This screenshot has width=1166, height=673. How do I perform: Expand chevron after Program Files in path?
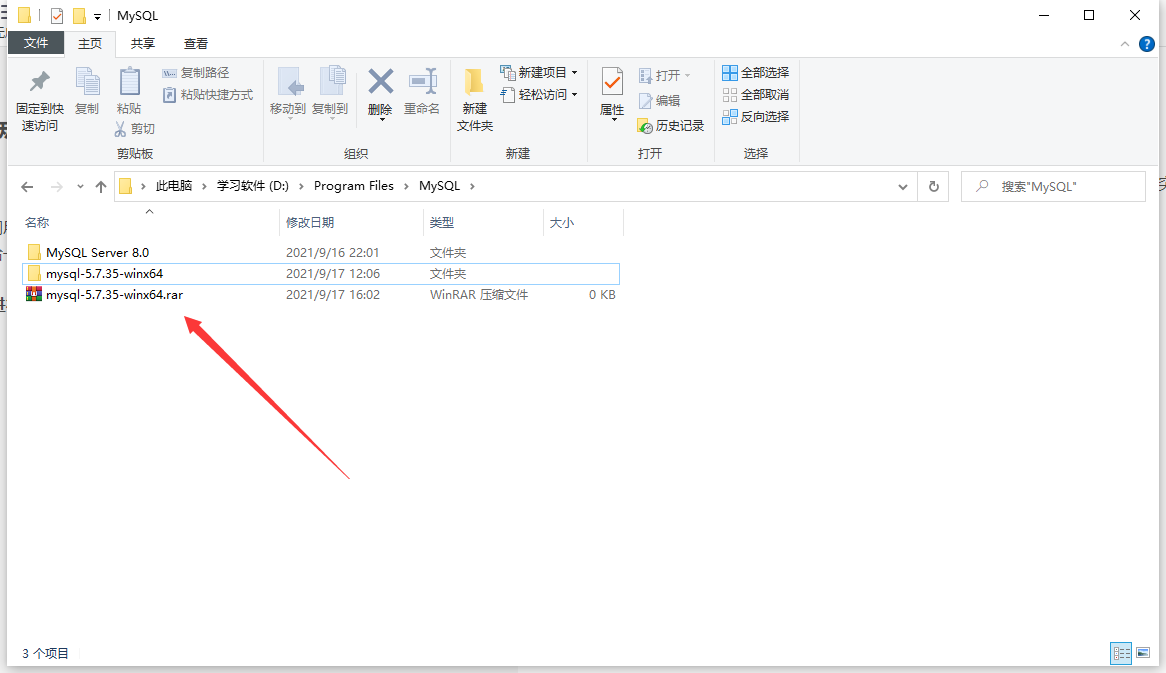406,186
